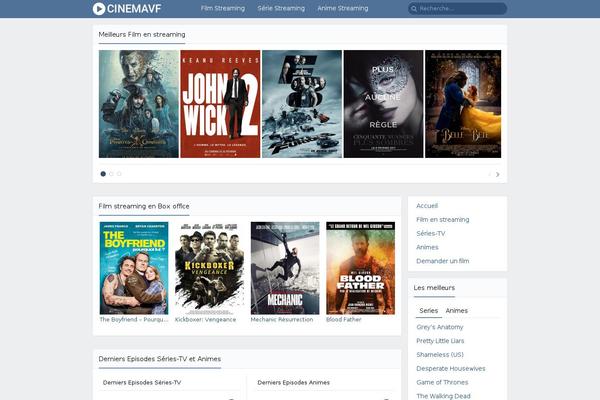Open Fast & Furious 8 poster
600x400 pixels.
pyautogui.click(x=302, y=104)
